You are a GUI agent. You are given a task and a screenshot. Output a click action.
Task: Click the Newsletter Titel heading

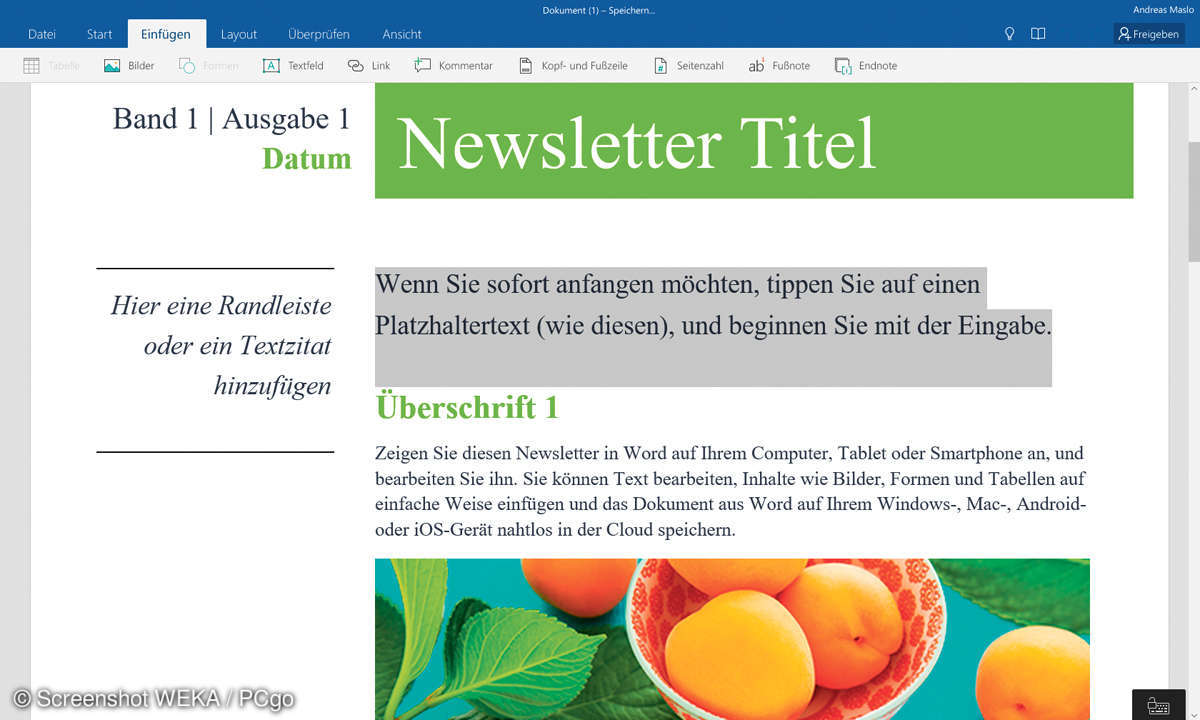pos(636,144)
